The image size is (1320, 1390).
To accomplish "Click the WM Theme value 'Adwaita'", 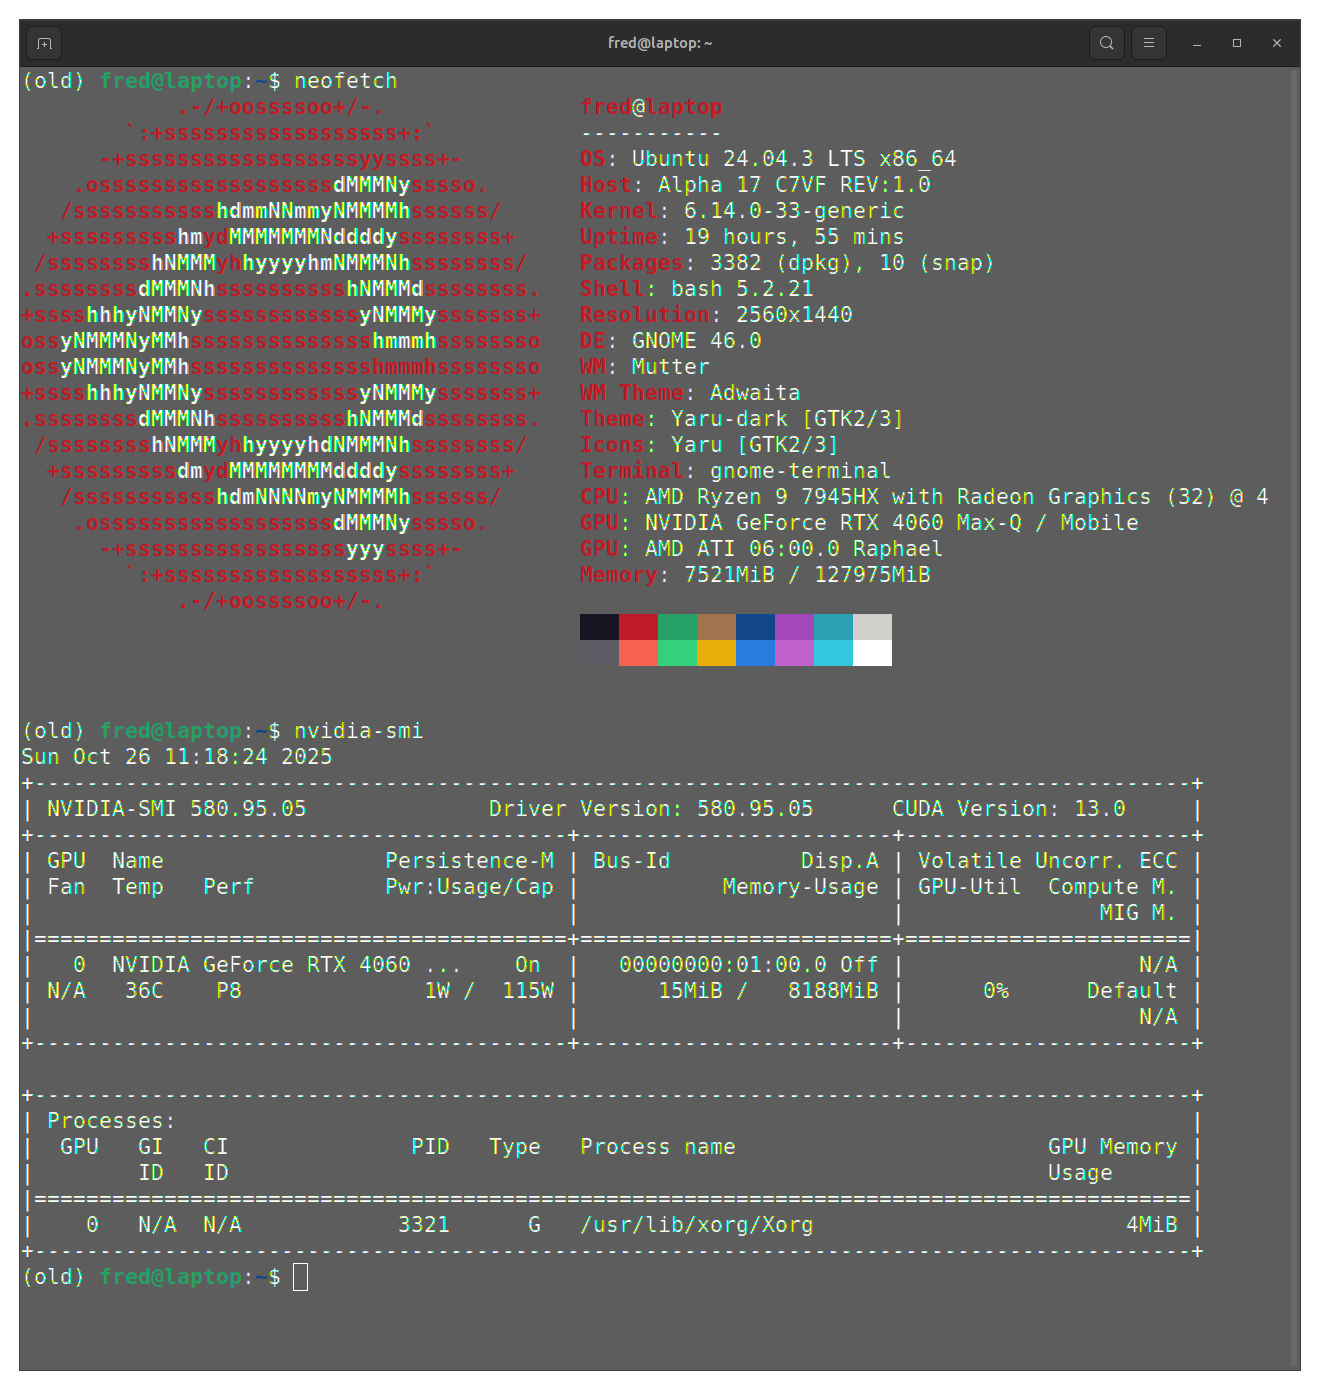I will pyautogui.click(x=755, y=393).
